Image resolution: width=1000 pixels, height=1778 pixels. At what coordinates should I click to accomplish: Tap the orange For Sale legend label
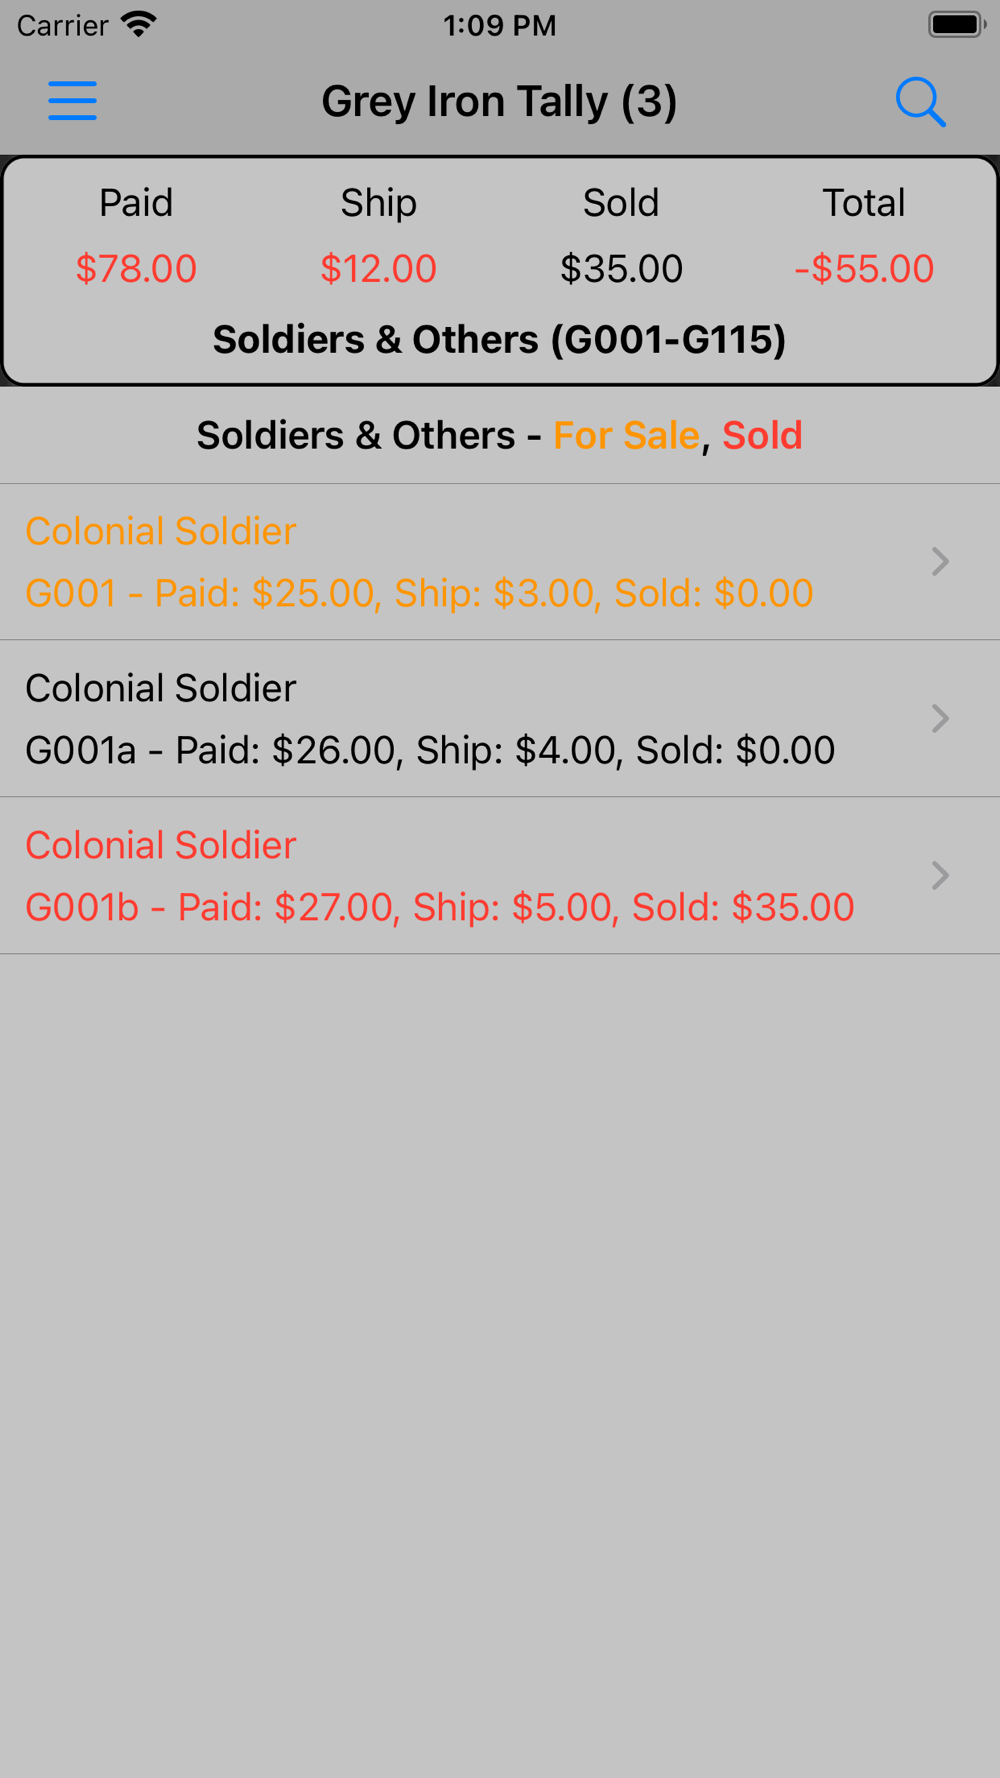pos(626,435)
